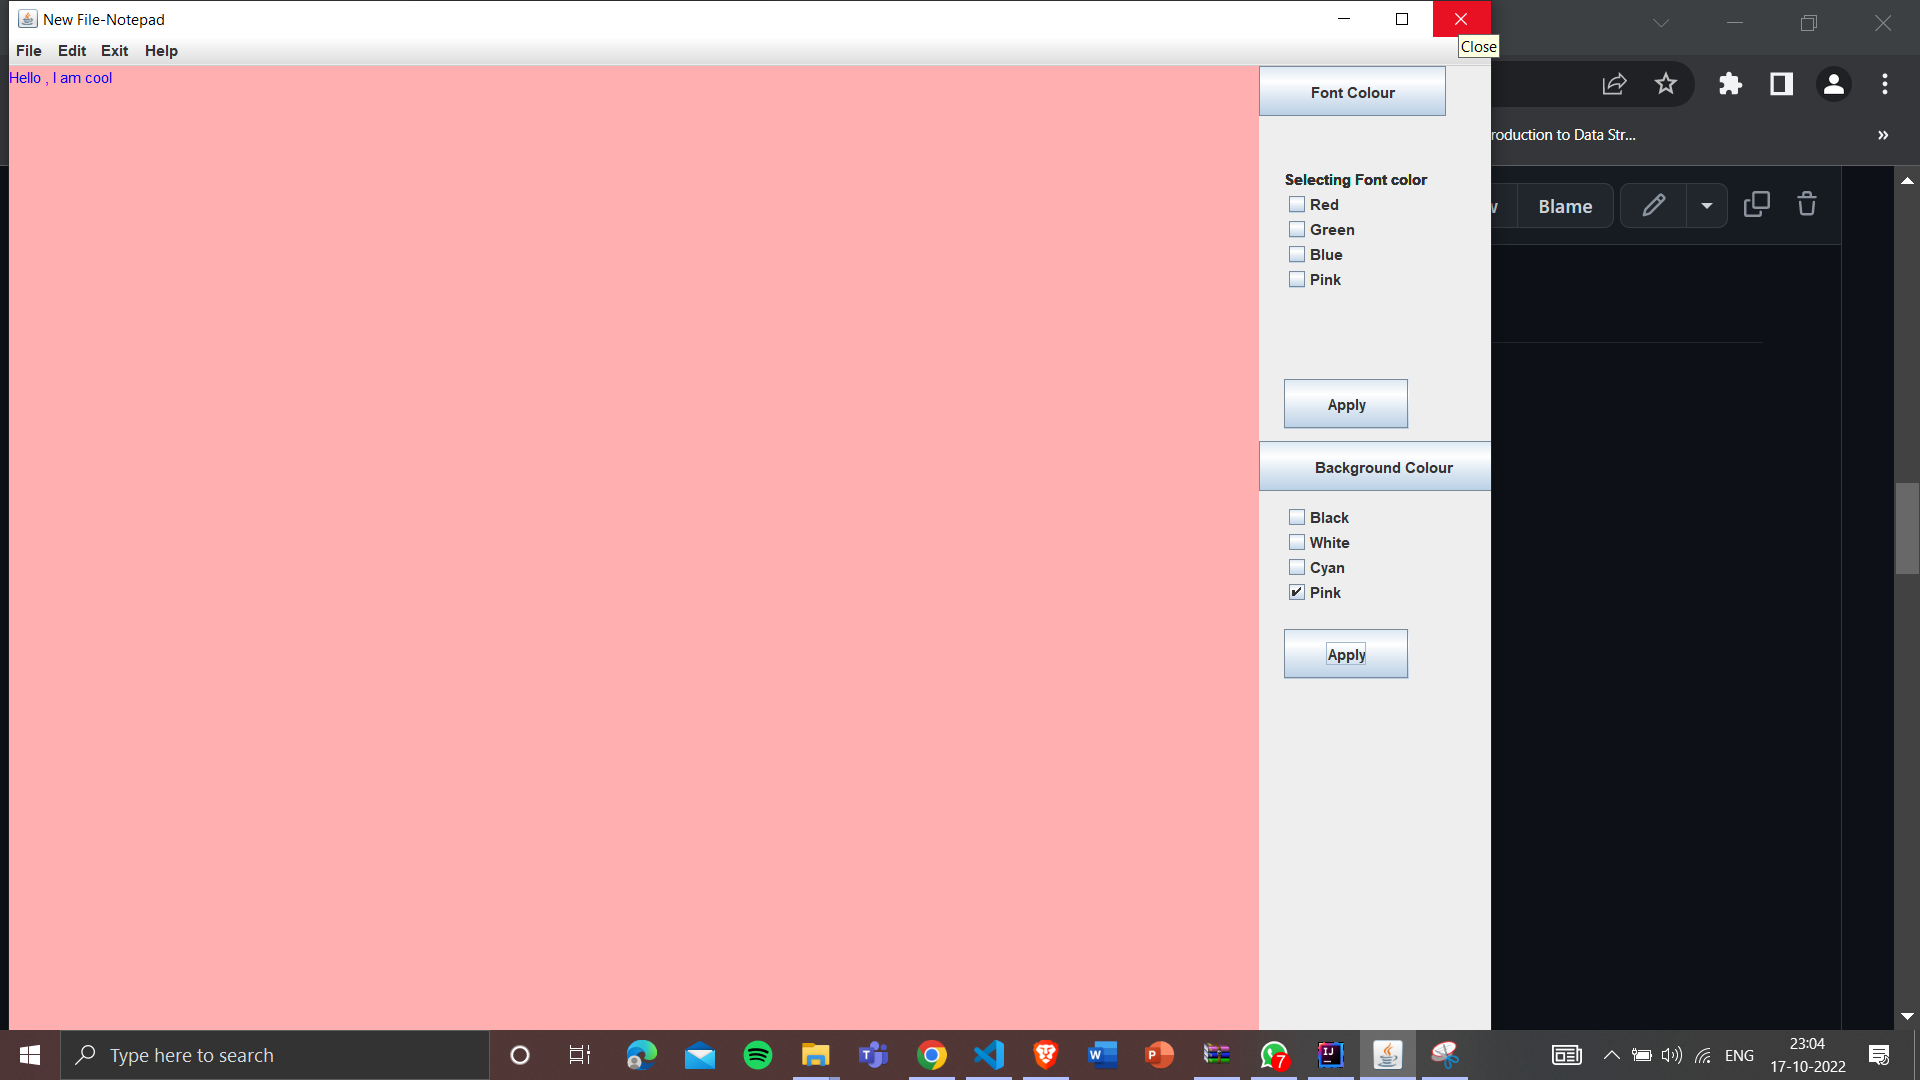
Task: Click the Blame button
Action: [1565, 206]
